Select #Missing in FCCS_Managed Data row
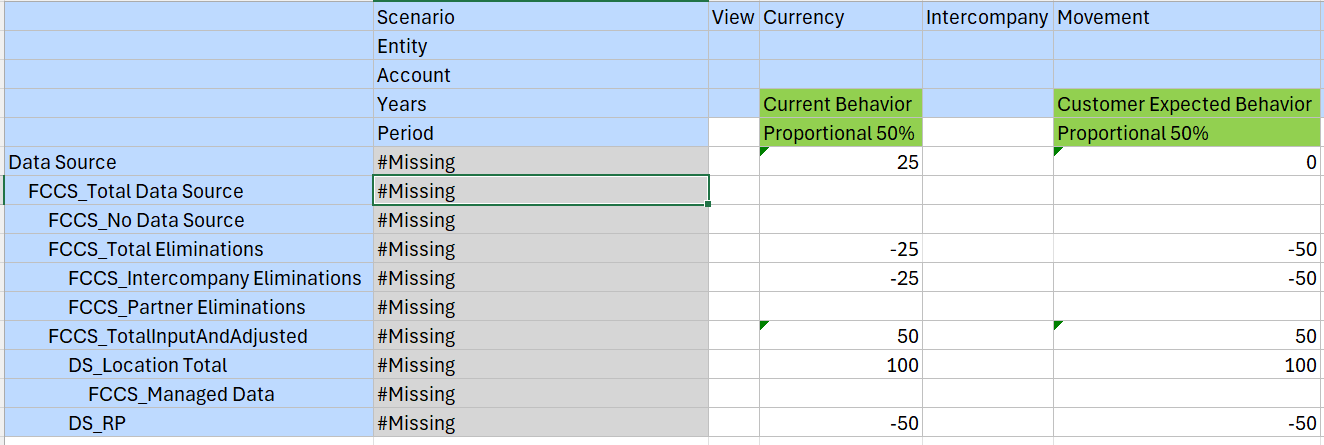1324x445 pixels. pos(541,394)
